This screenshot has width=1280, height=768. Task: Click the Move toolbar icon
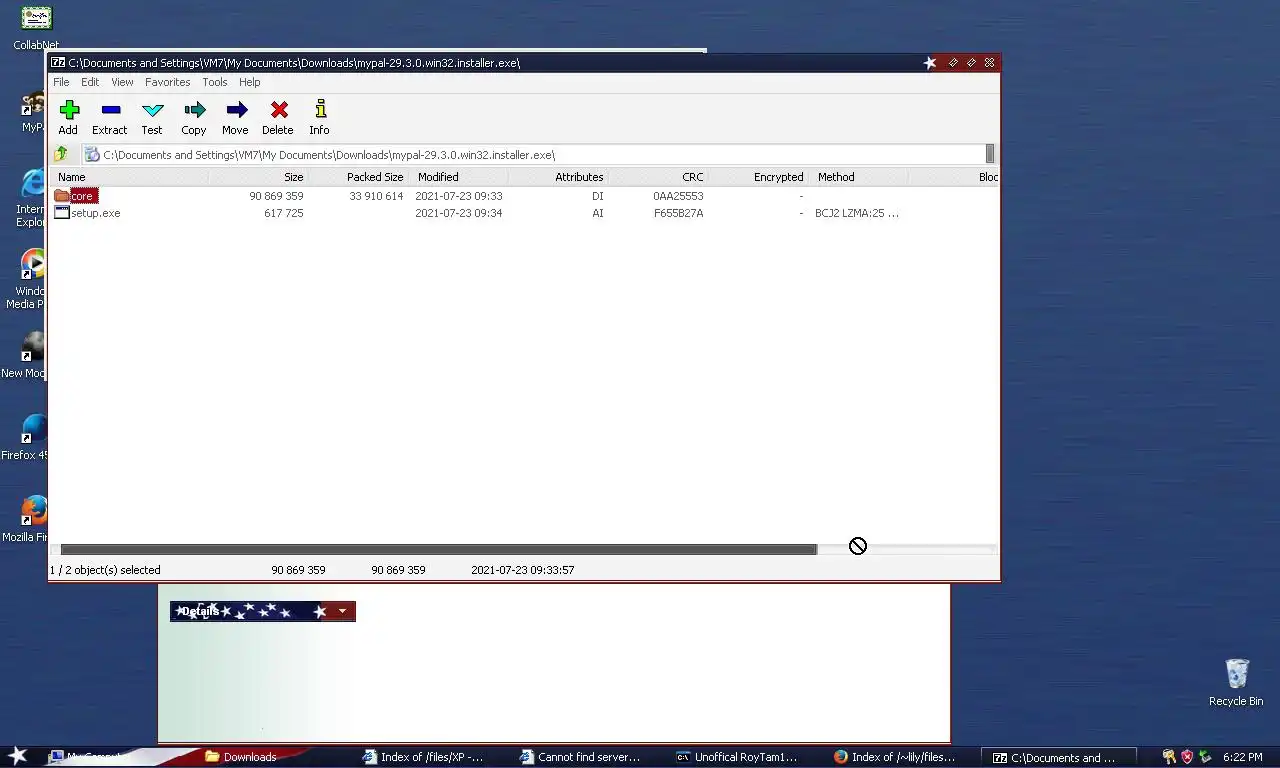(236, 110)
